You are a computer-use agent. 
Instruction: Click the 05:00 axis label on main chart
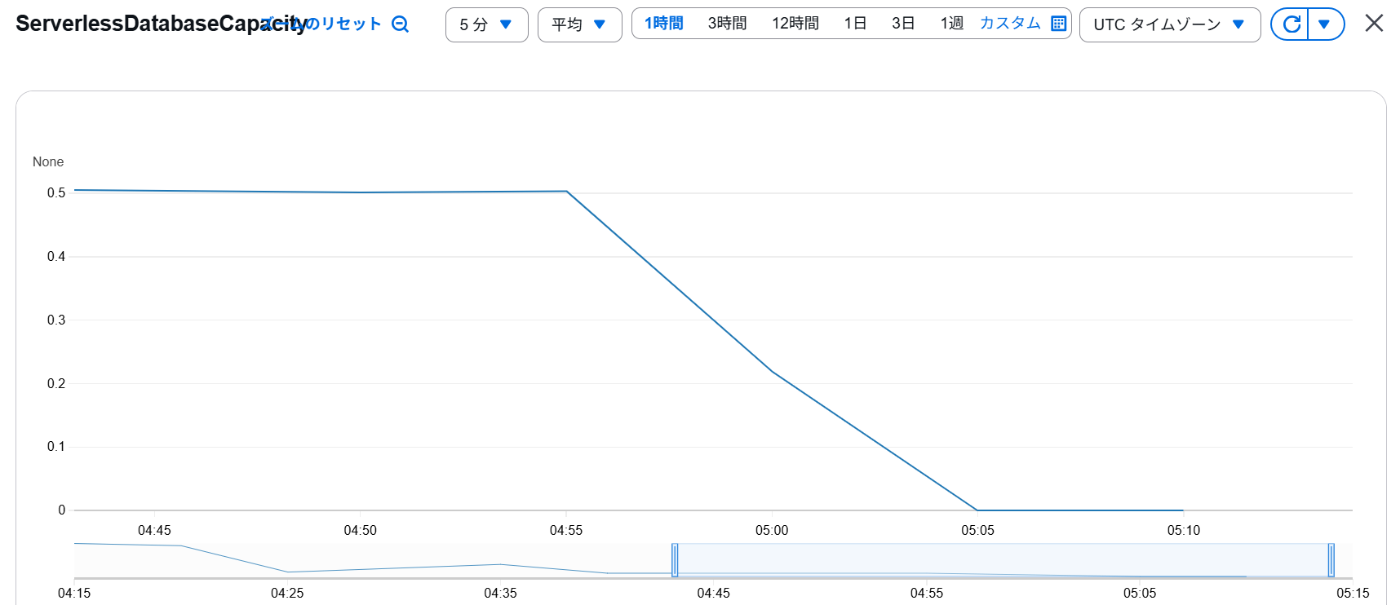(x=772, y=530)
